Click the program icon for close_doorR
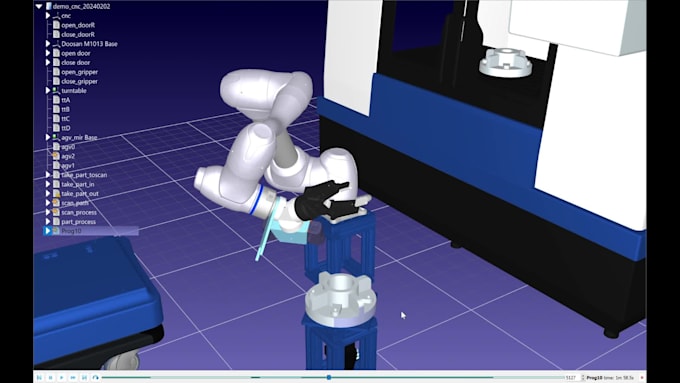This screenshot has width=680, height=383. (56, 34)
